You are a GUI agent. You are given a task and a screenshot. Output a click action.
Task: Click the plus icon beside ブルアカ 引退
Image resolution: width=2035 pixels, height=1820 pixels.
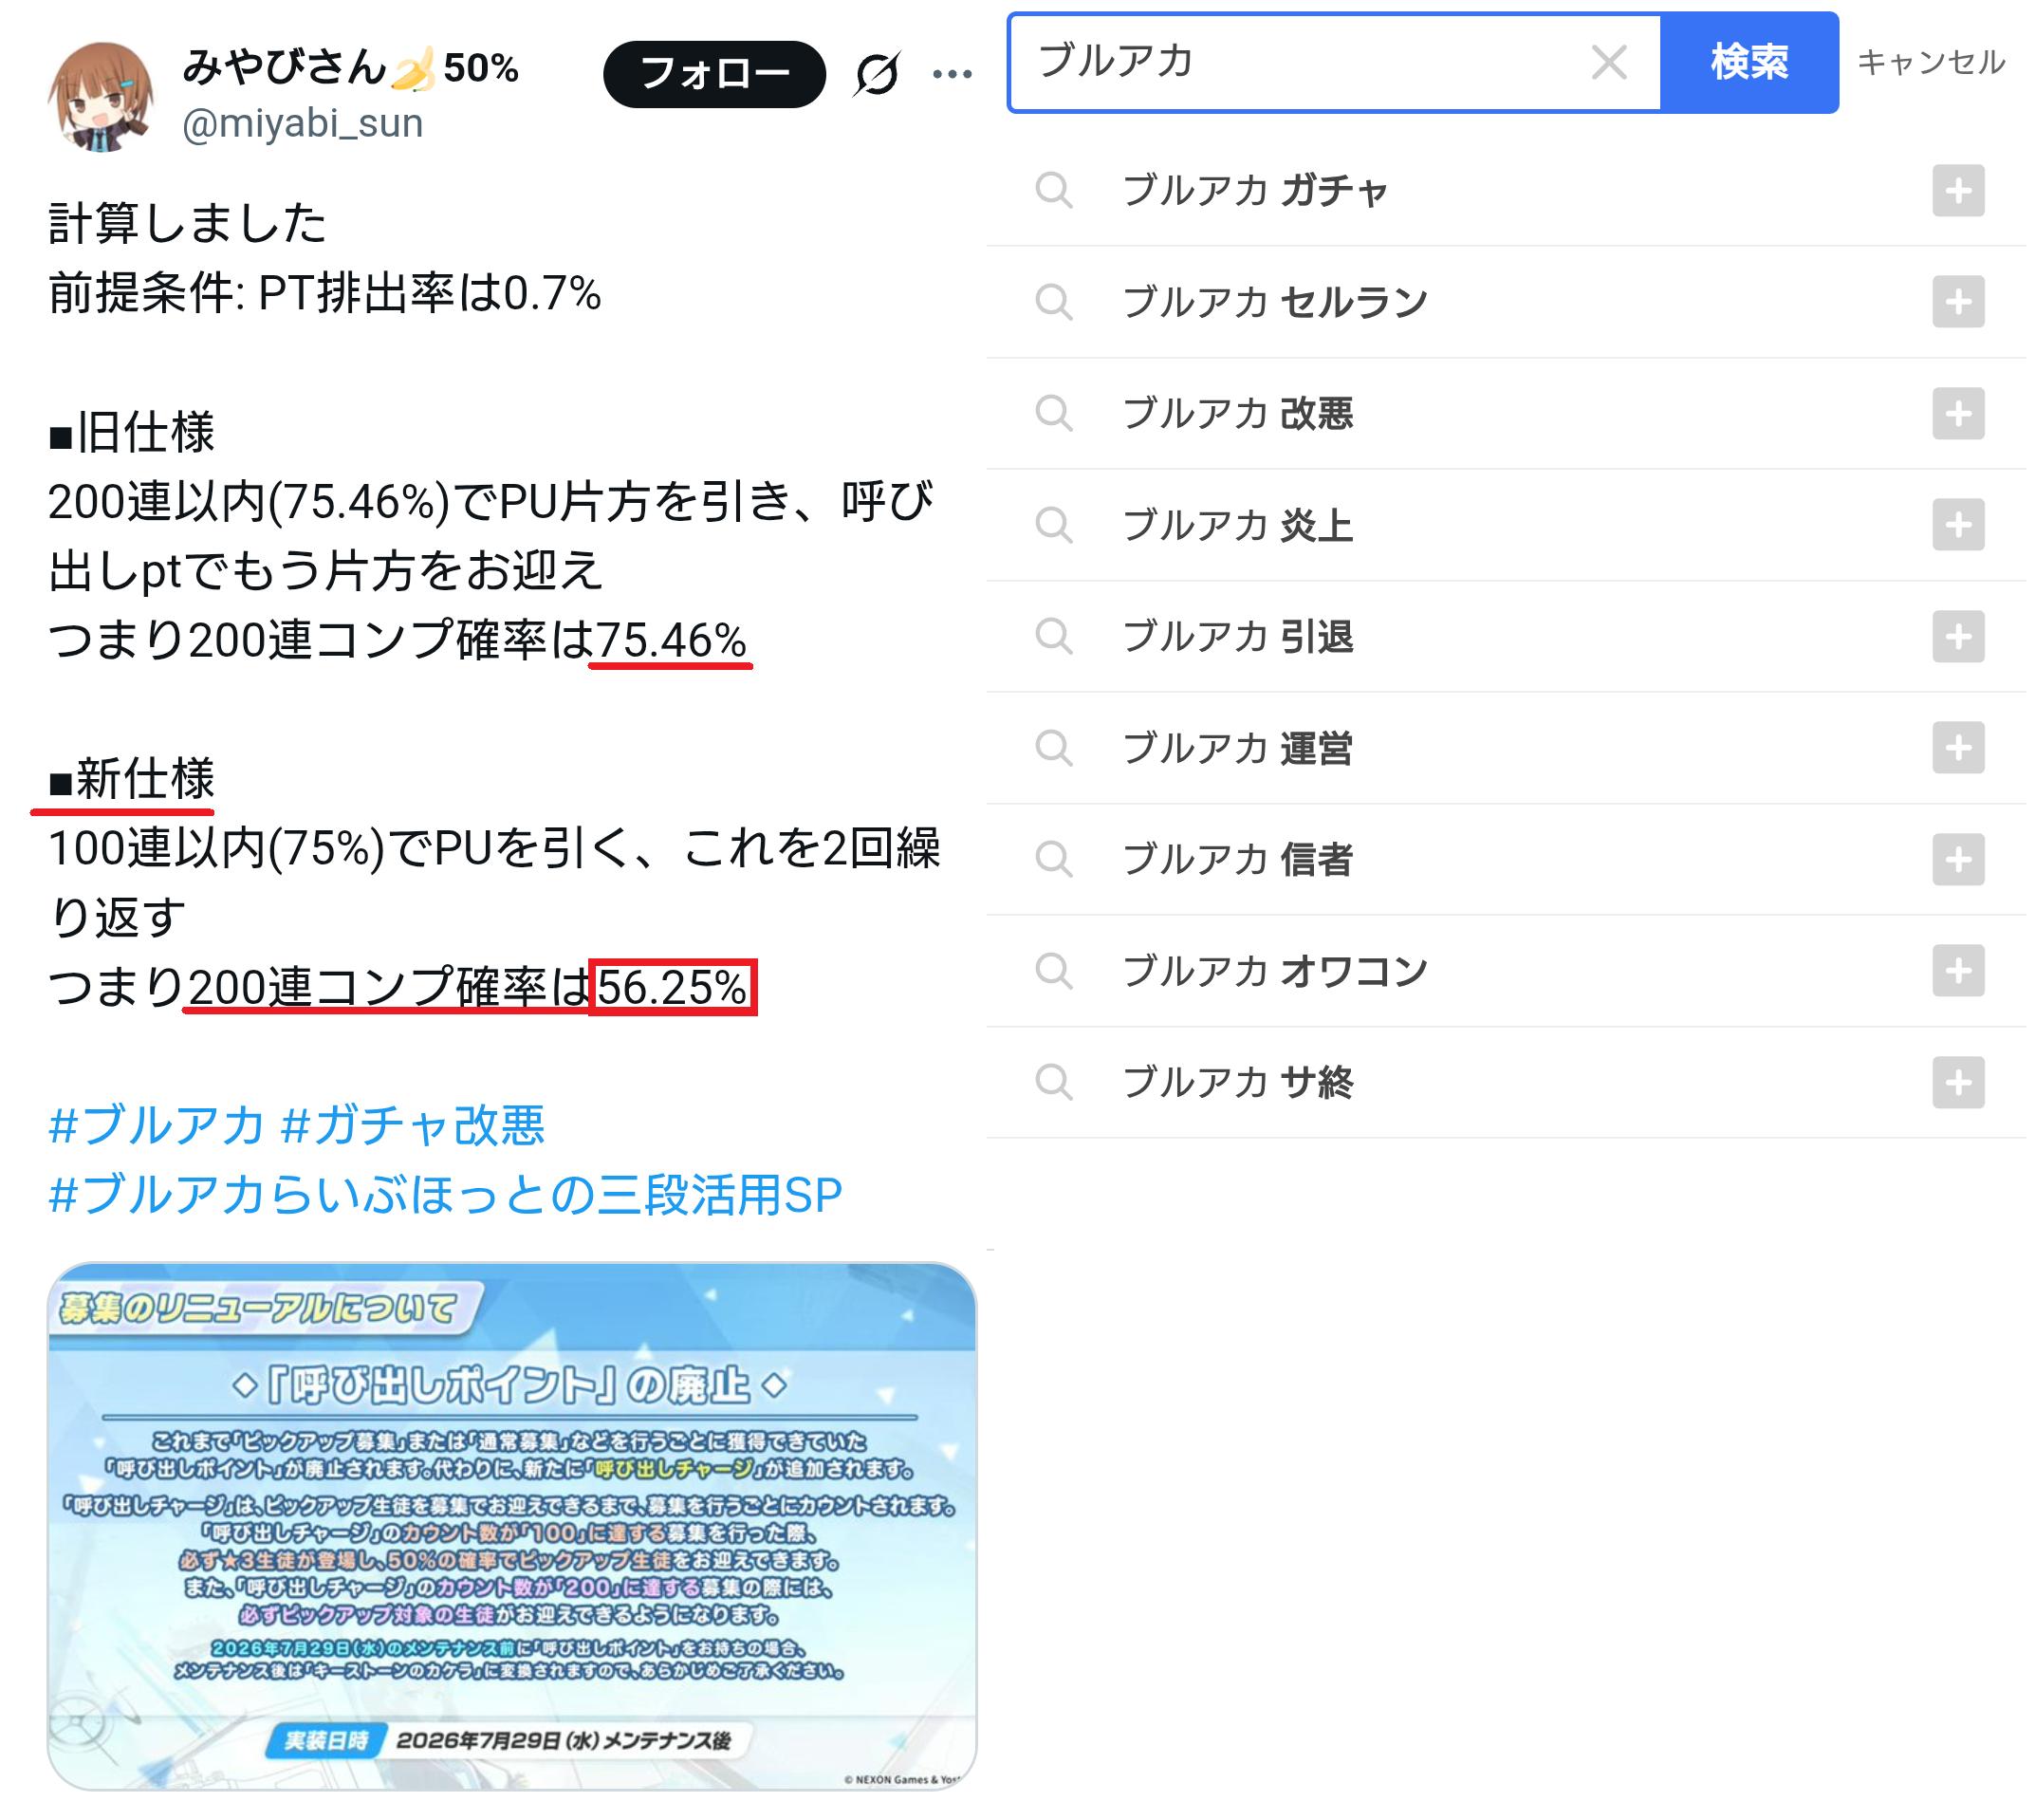[x=1958, y=637]
